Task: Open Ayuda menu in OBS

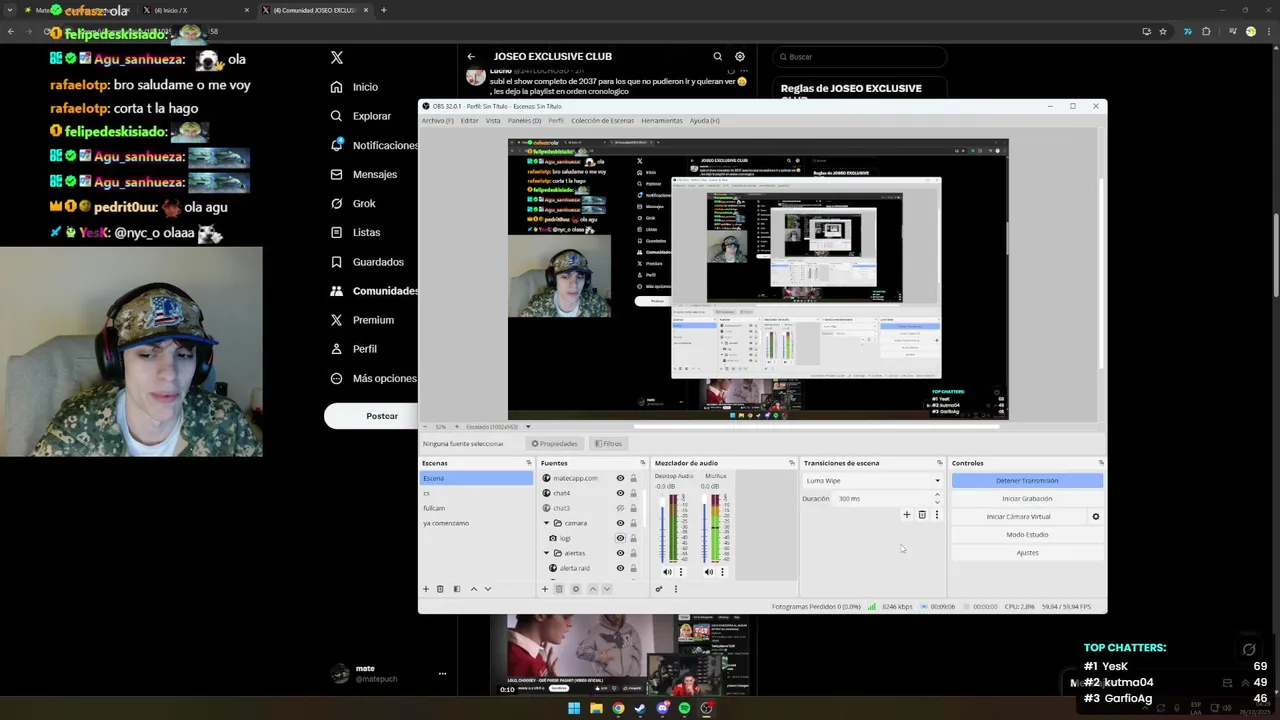Action: tap(704, 120)
